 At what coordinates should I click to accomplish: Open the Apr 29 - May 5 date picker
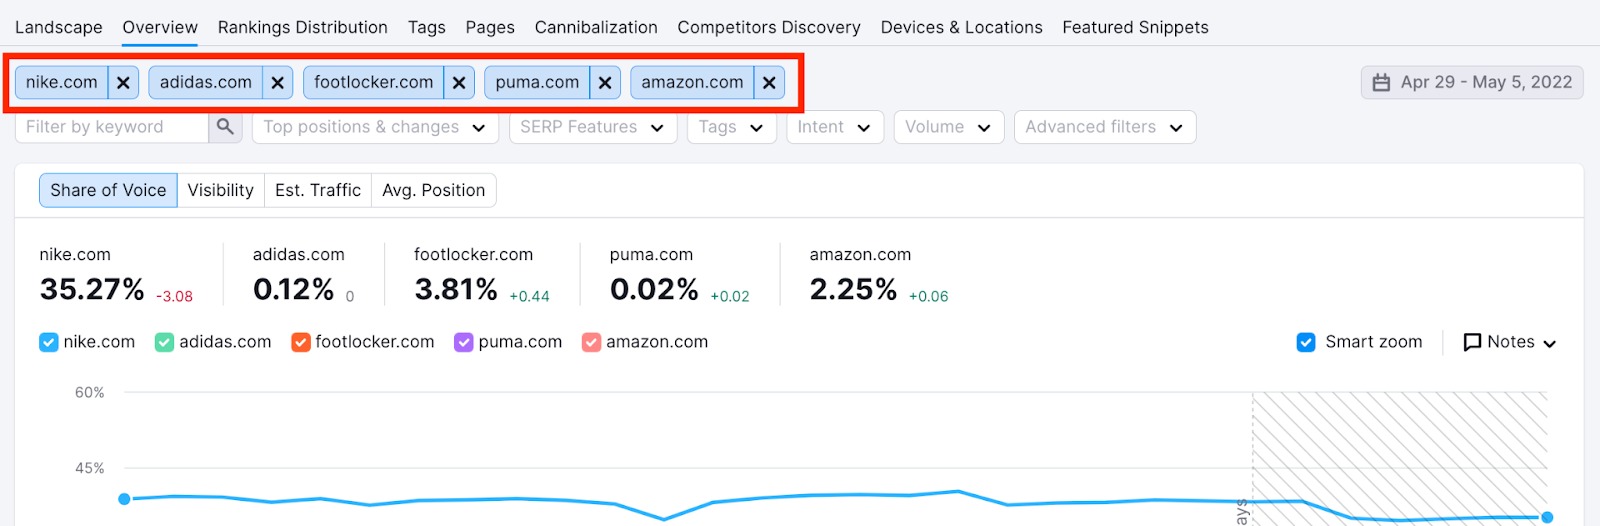(1472, 83)
